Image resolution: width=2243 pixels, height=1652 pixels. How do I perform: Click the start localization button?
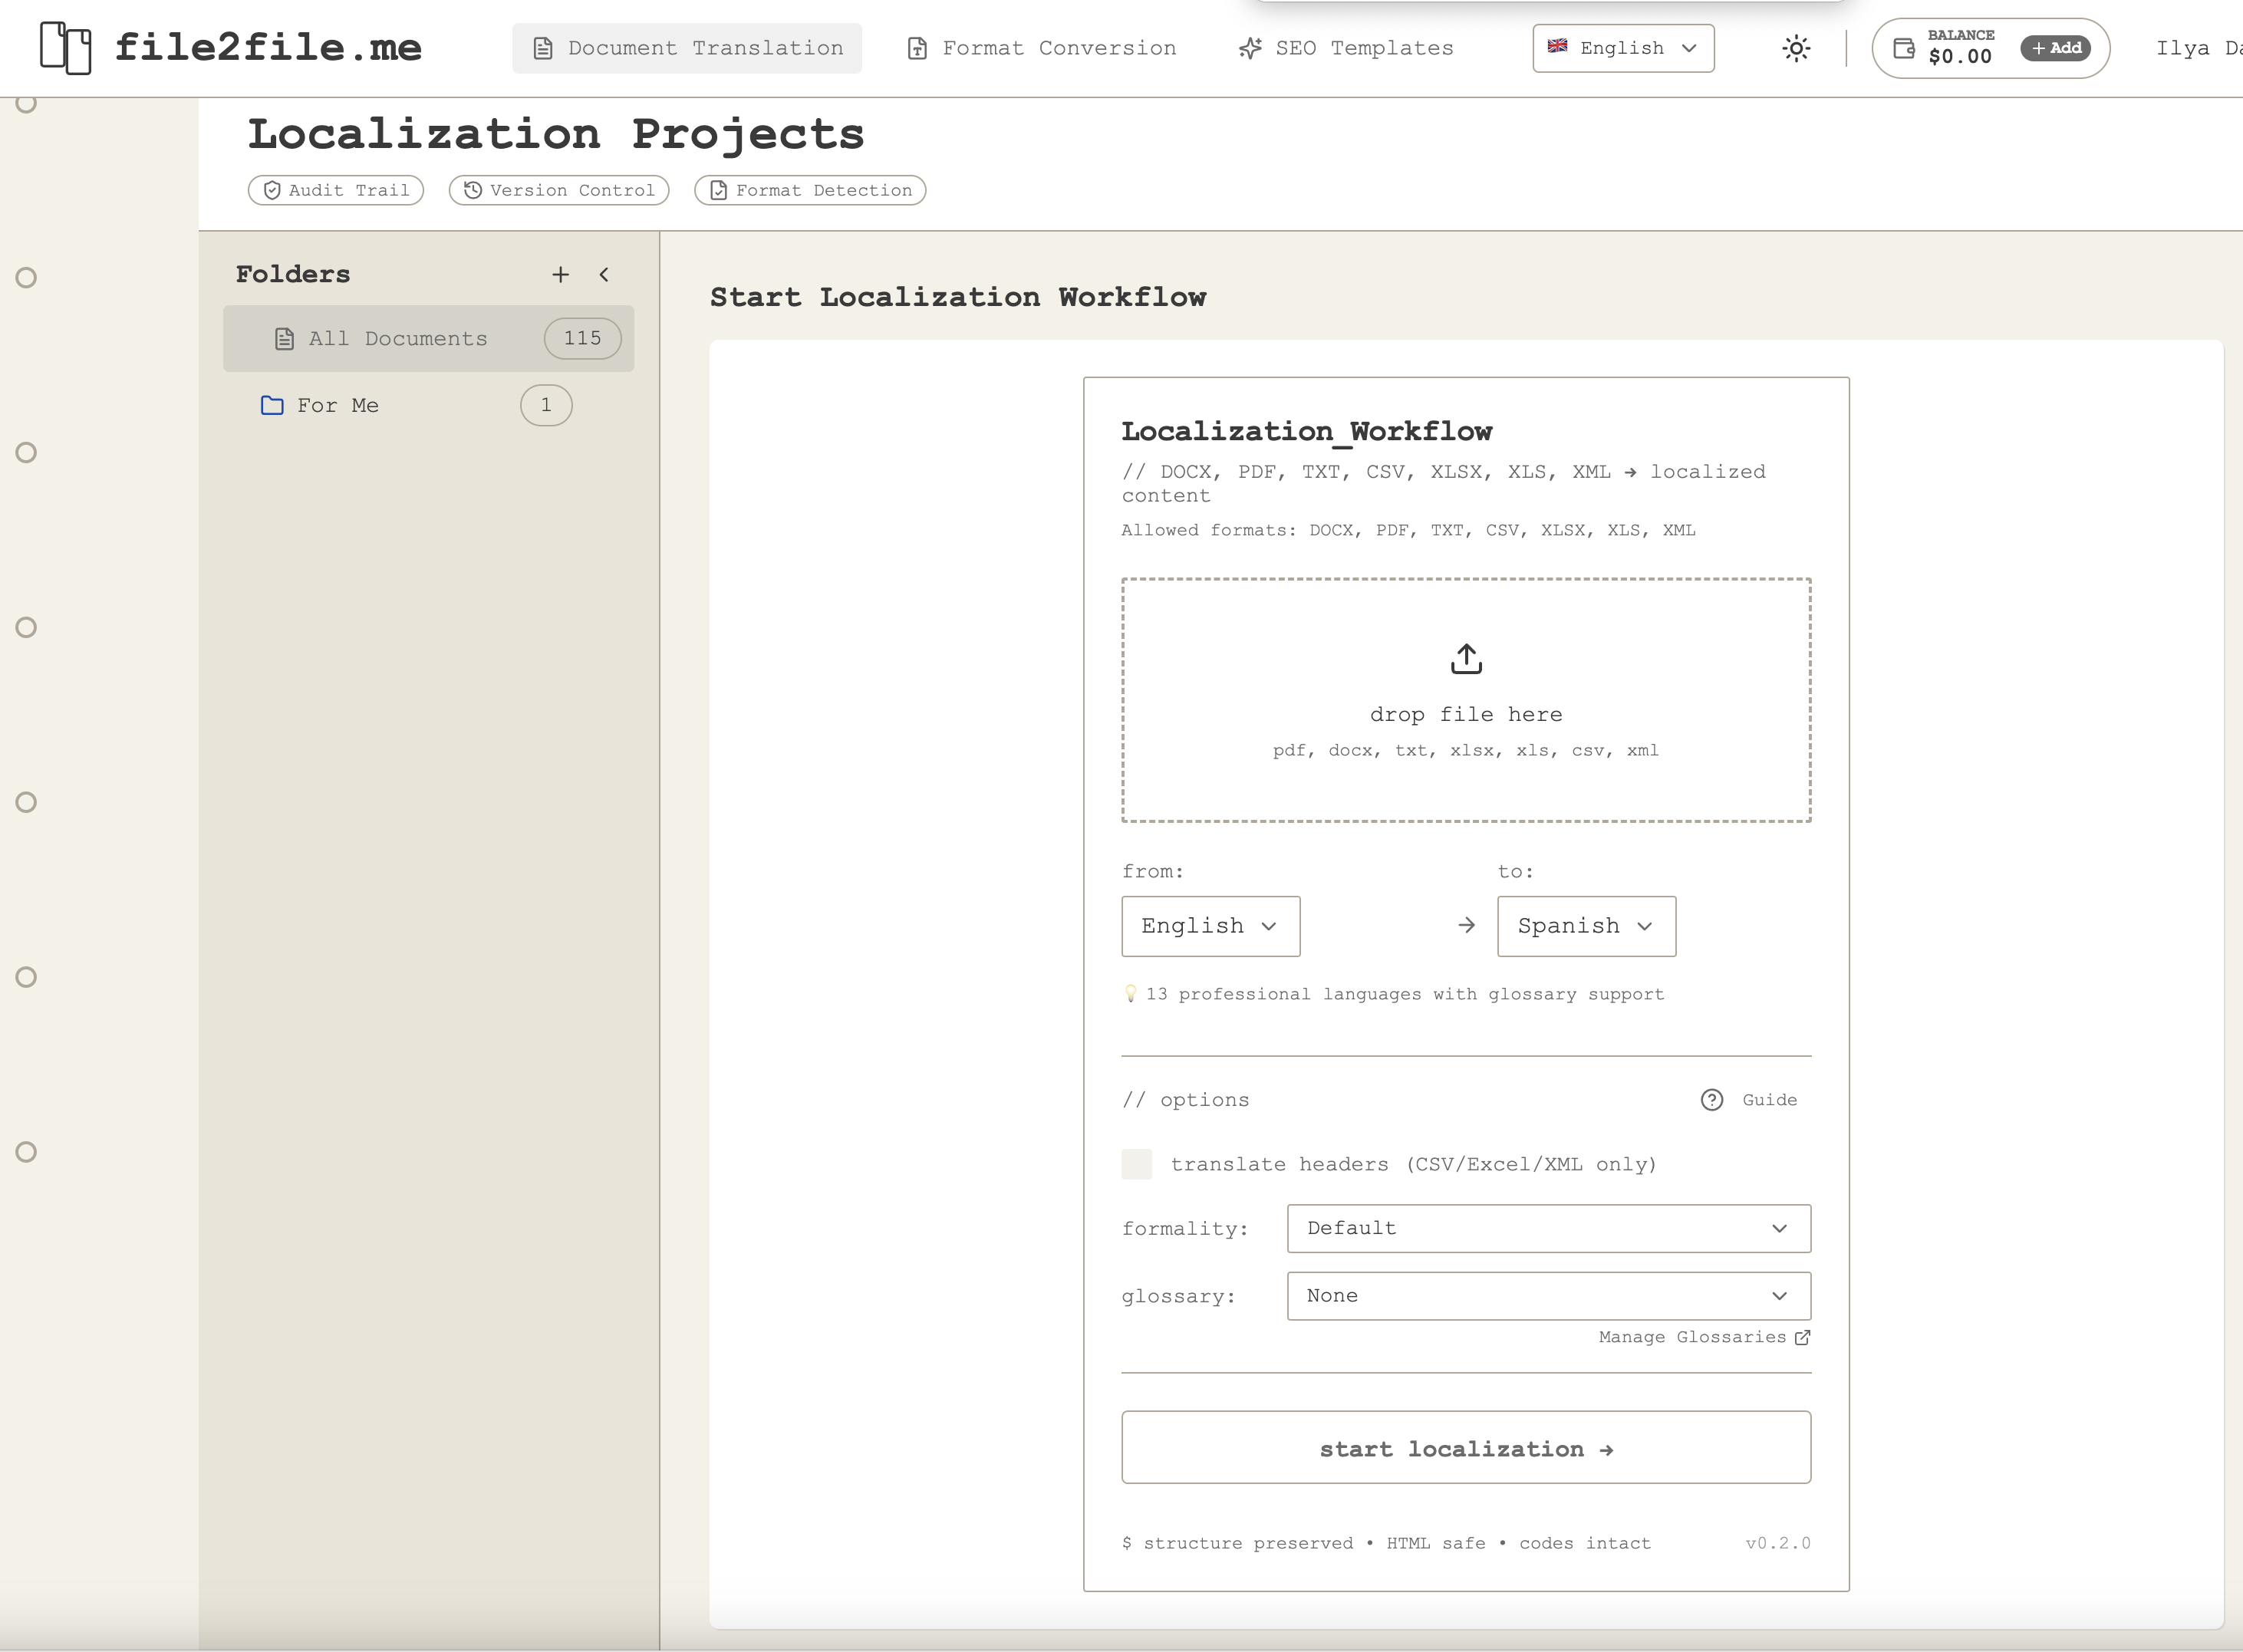[x=1465, y=1448]
